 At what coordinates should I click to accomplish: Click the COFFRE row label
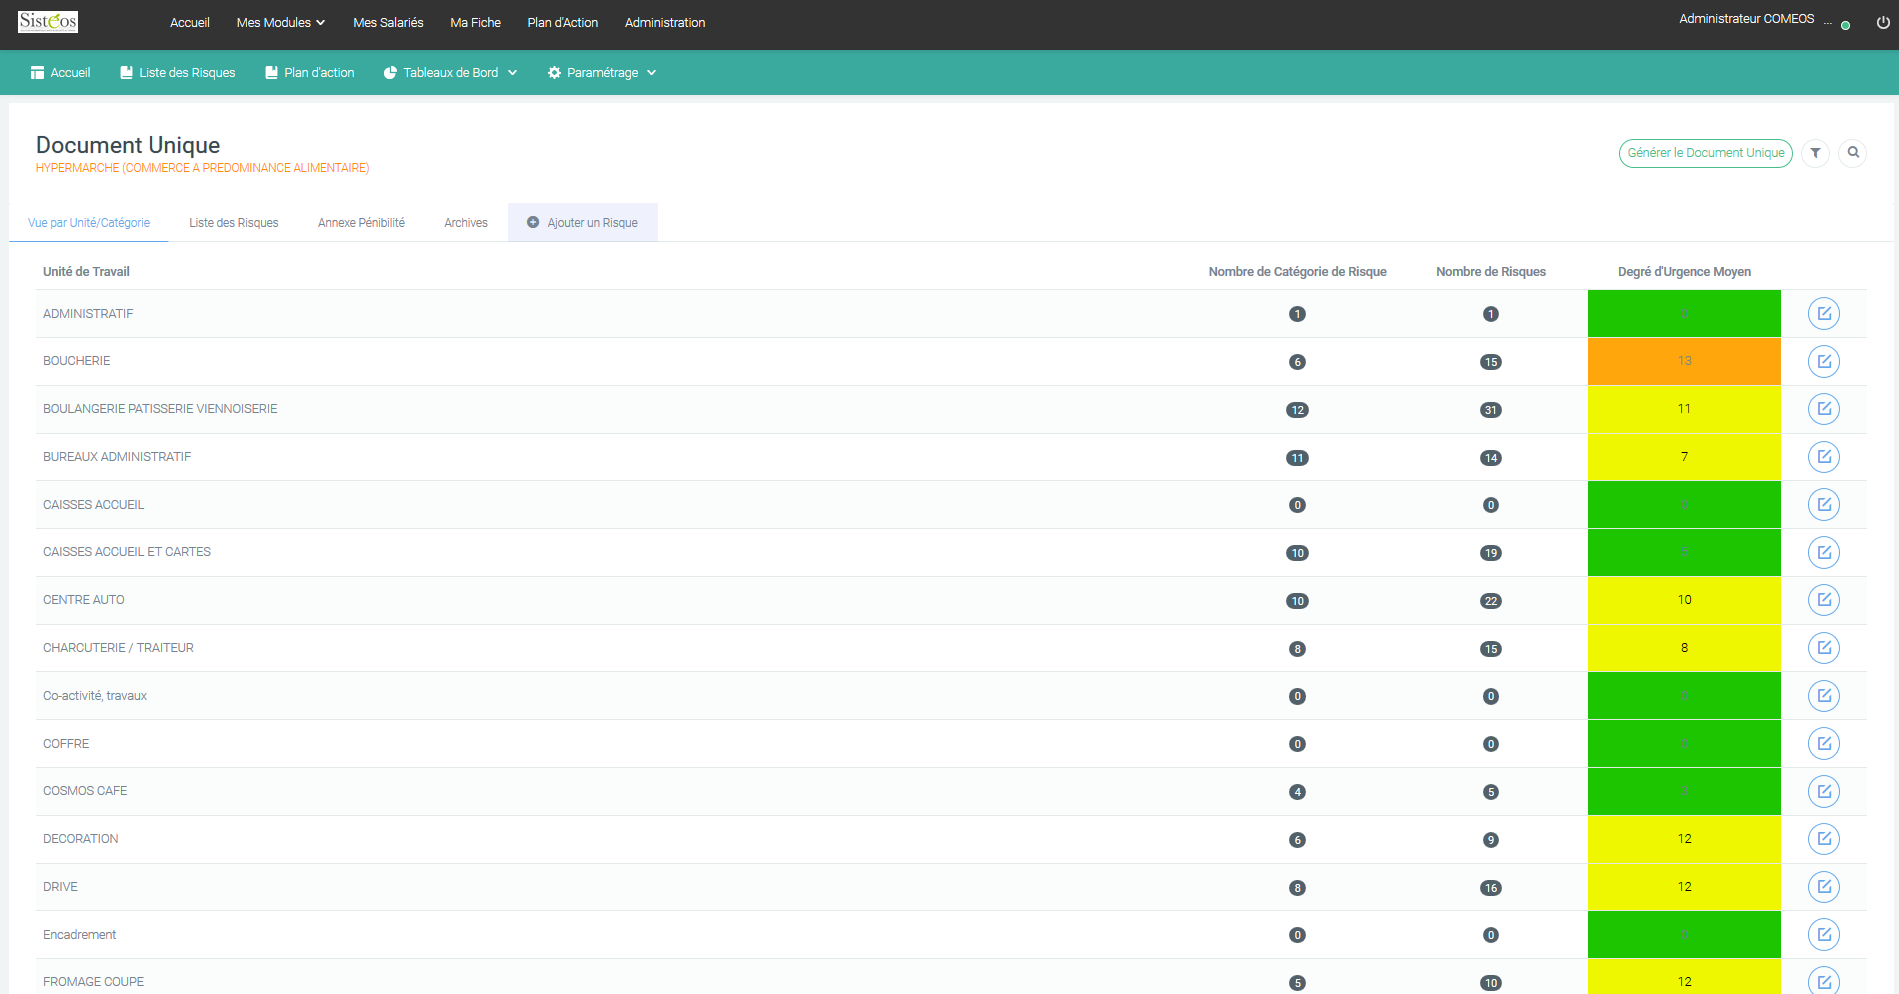pos(66,744)
